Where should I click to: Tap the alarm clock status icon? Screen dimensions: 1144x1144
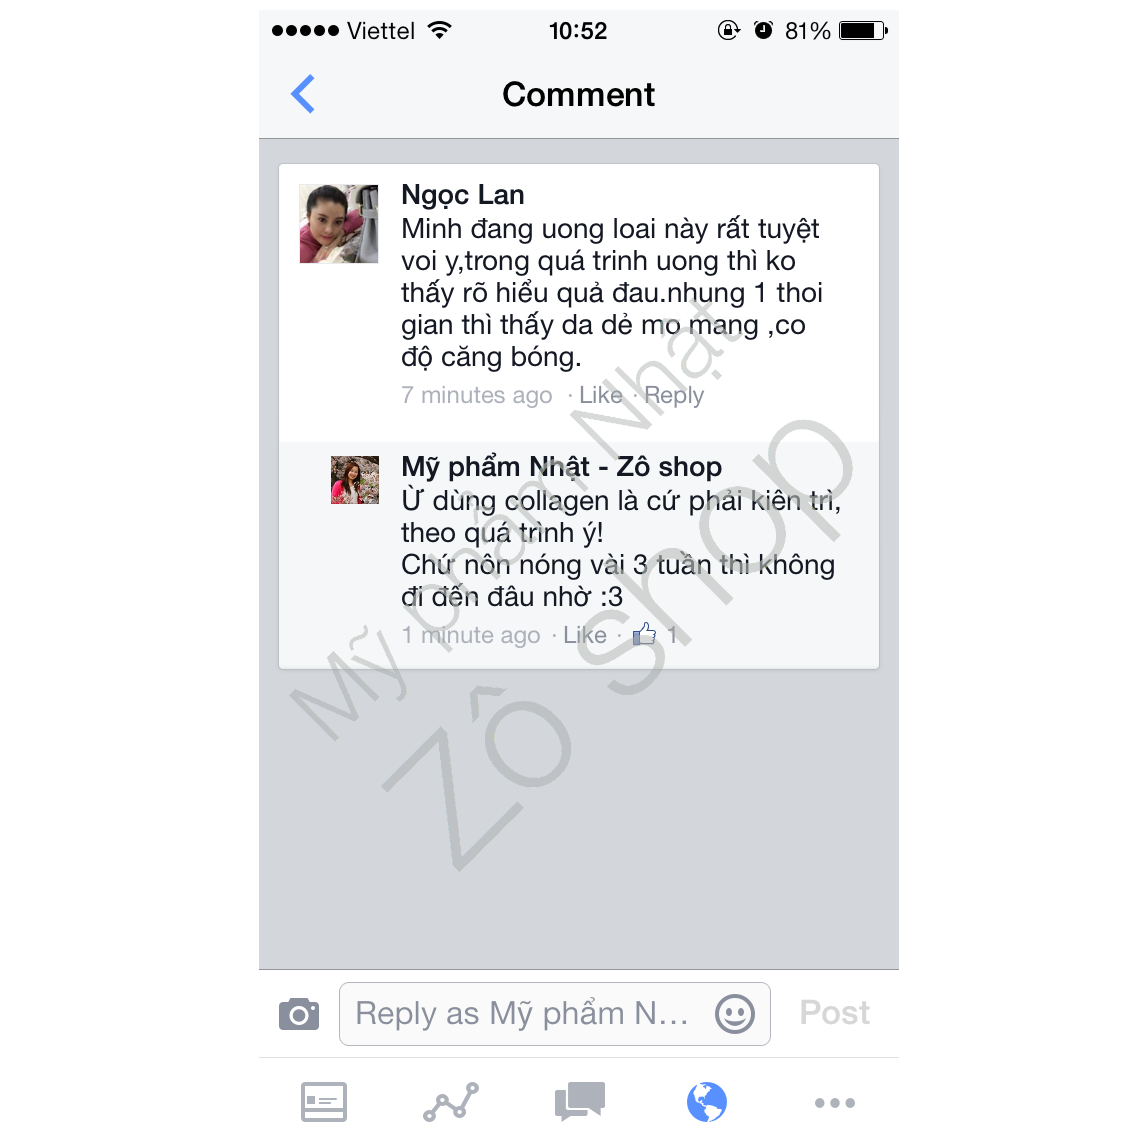(763, 30)
